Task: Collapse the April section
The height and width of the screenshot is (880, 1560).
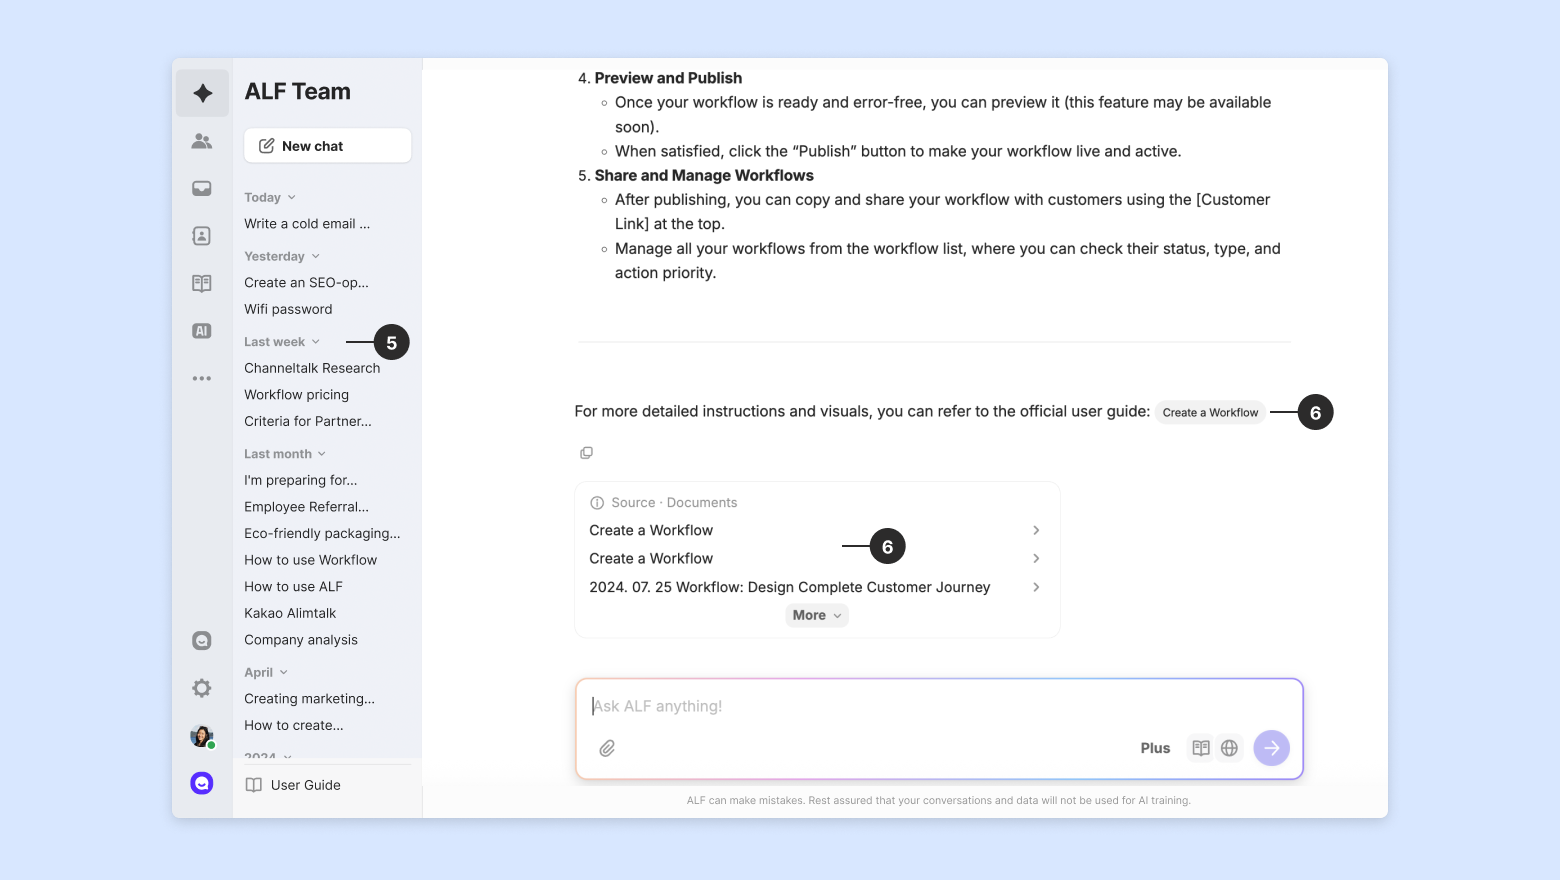Action: click(266, 673)
